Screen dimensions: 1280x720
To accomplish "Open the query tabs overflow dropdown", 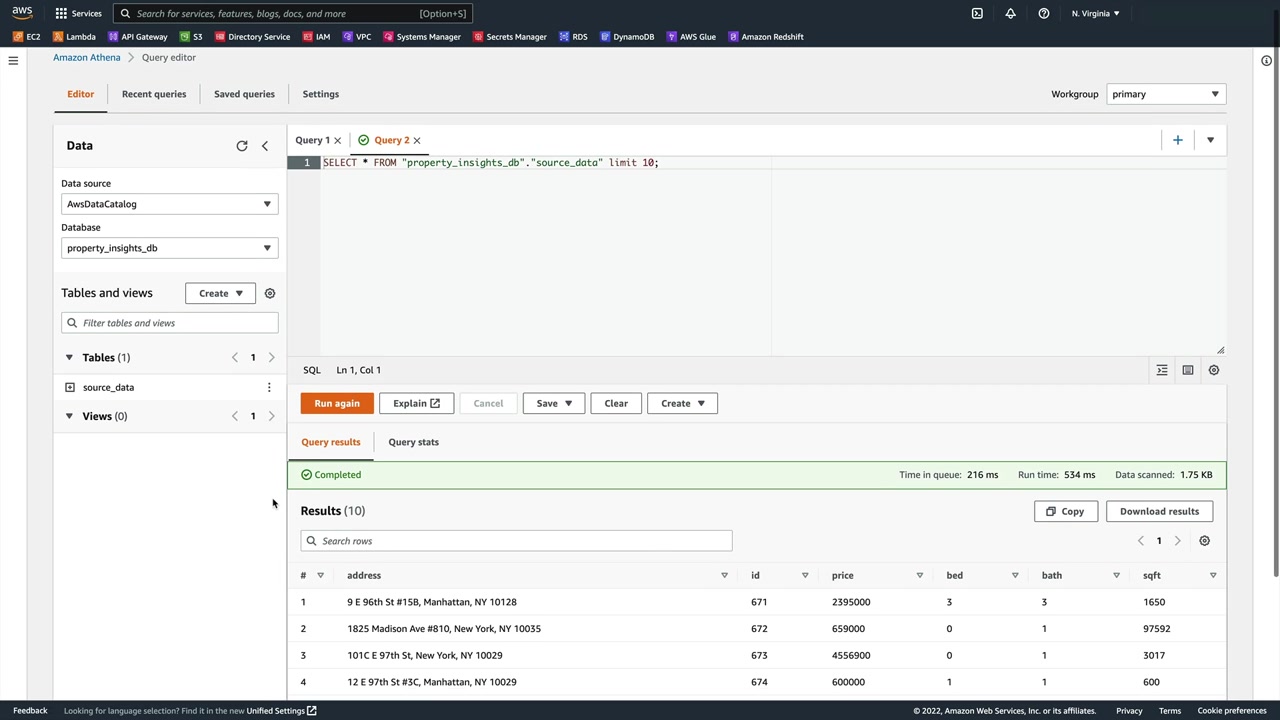I will tap(1210, 140).
